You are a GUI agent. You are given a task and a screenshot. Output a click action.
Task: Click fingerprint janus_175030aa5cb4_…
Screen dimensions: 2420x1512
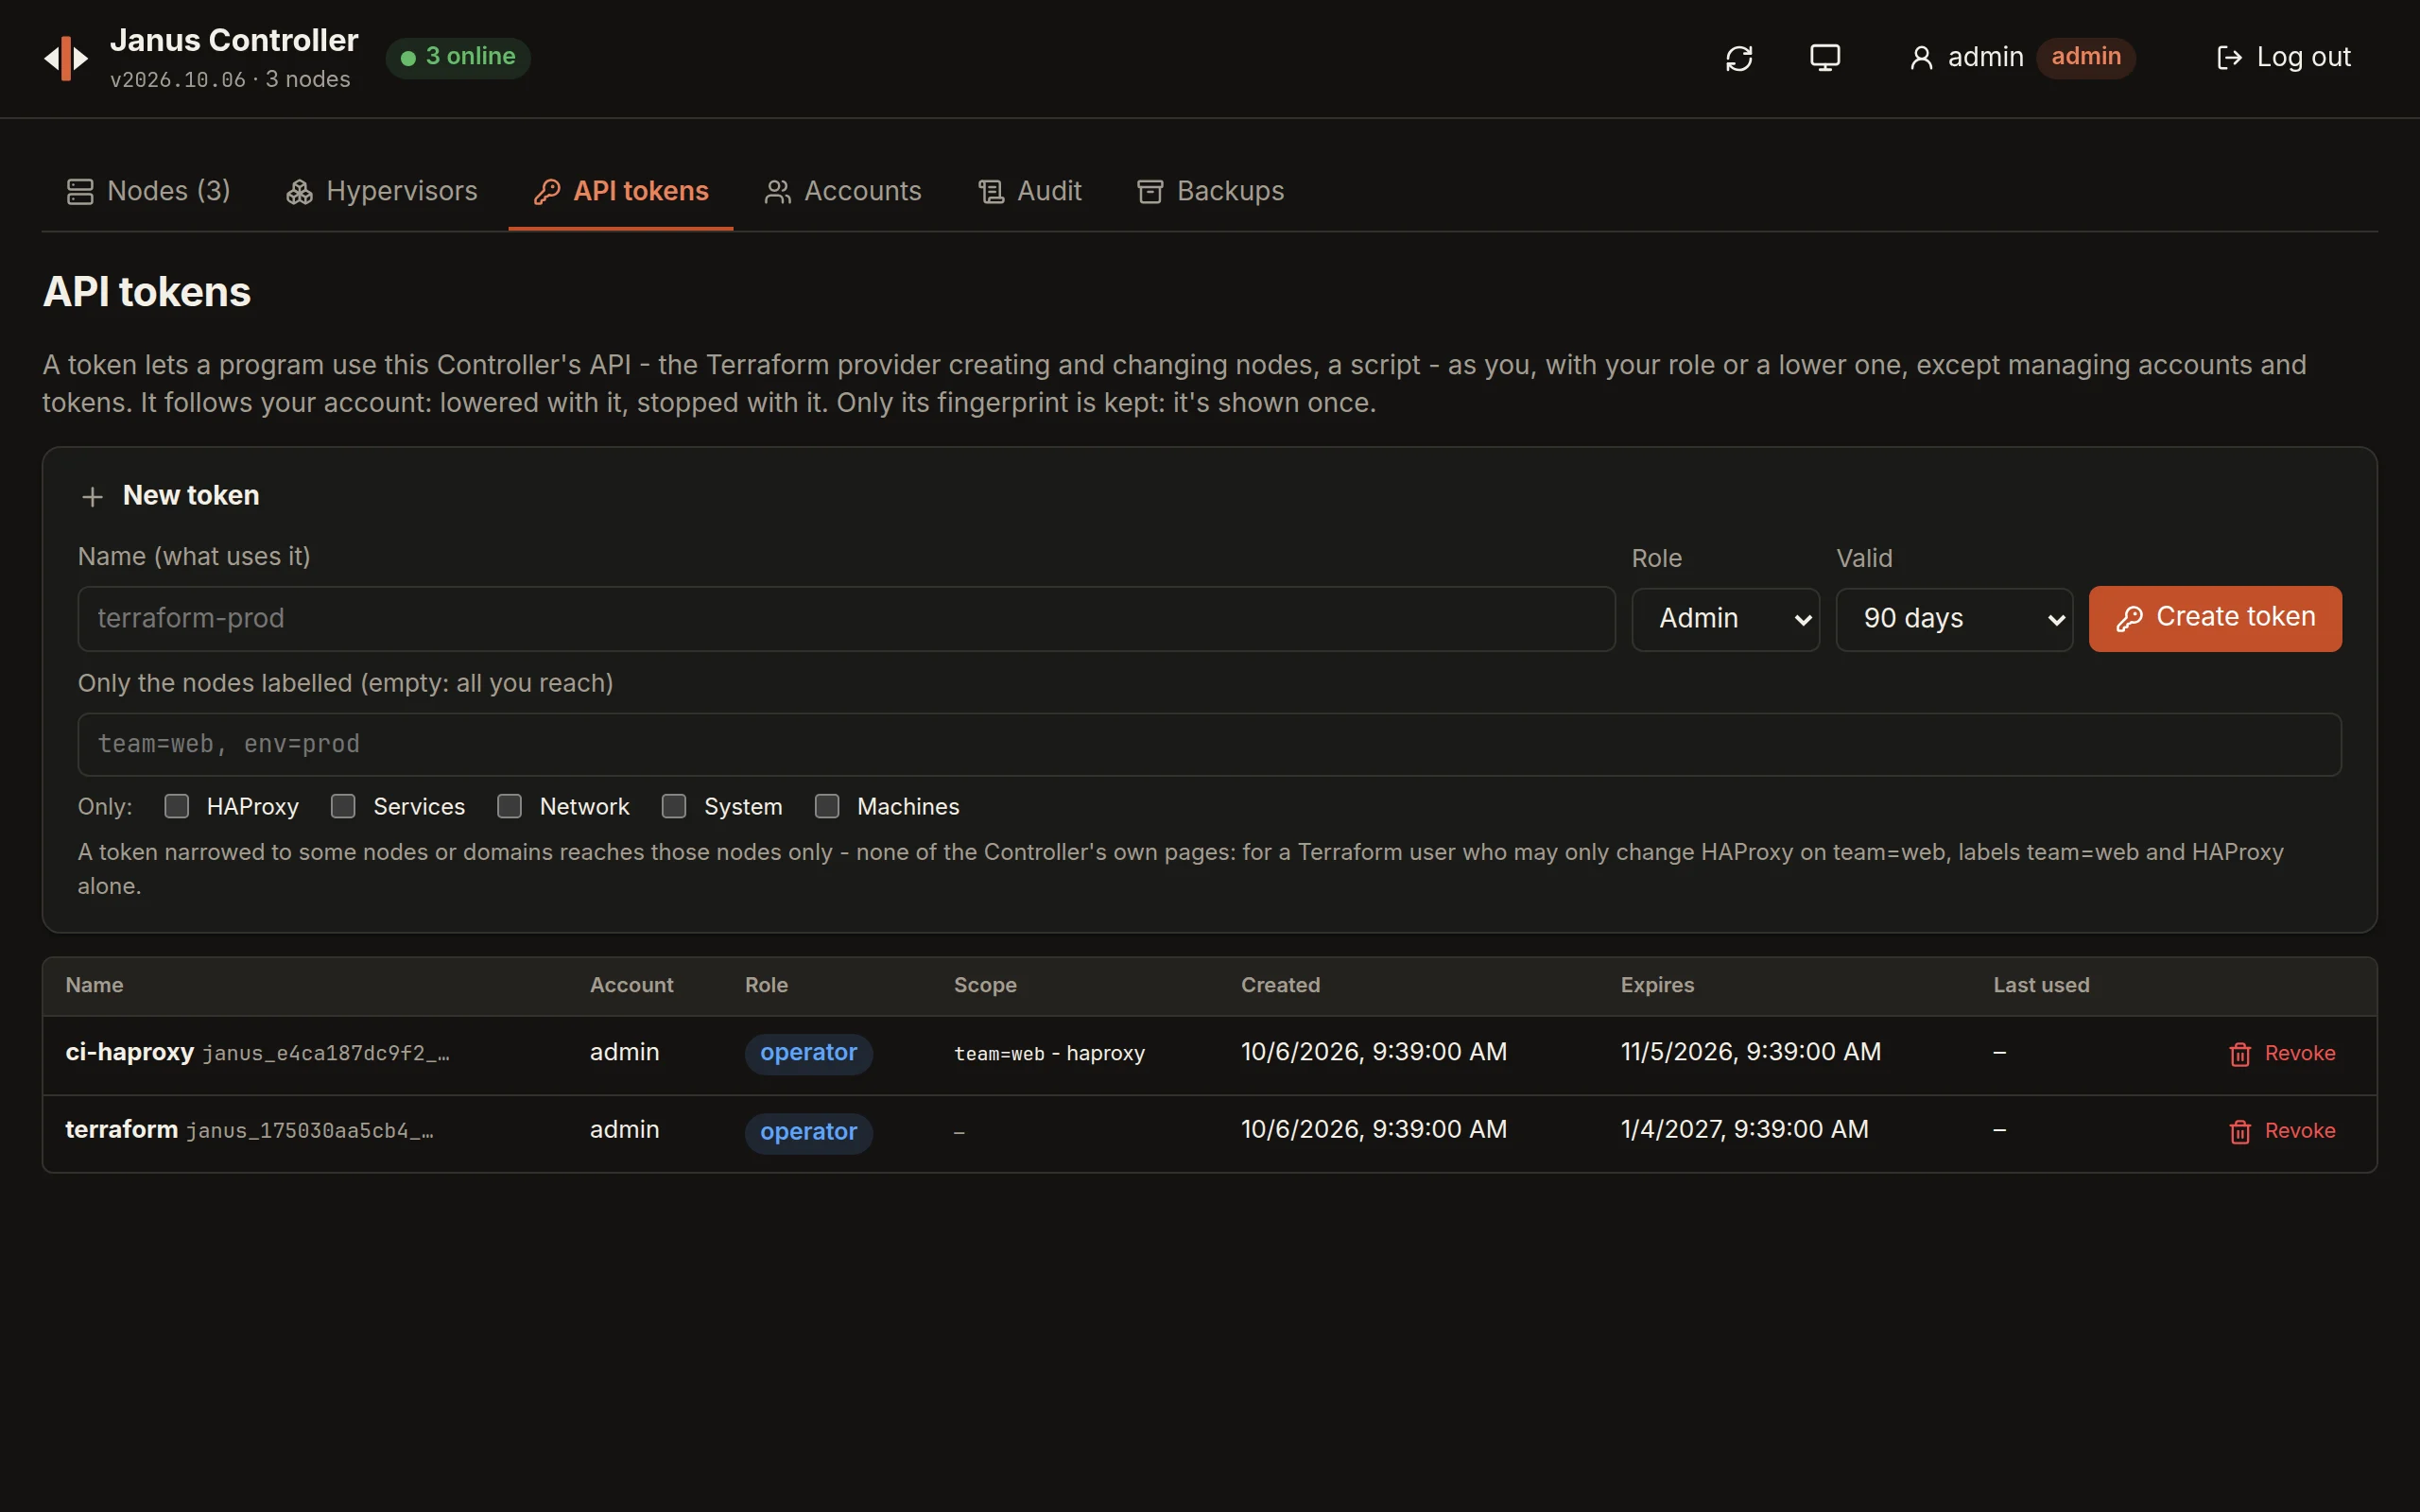(x=310, y=1131)
